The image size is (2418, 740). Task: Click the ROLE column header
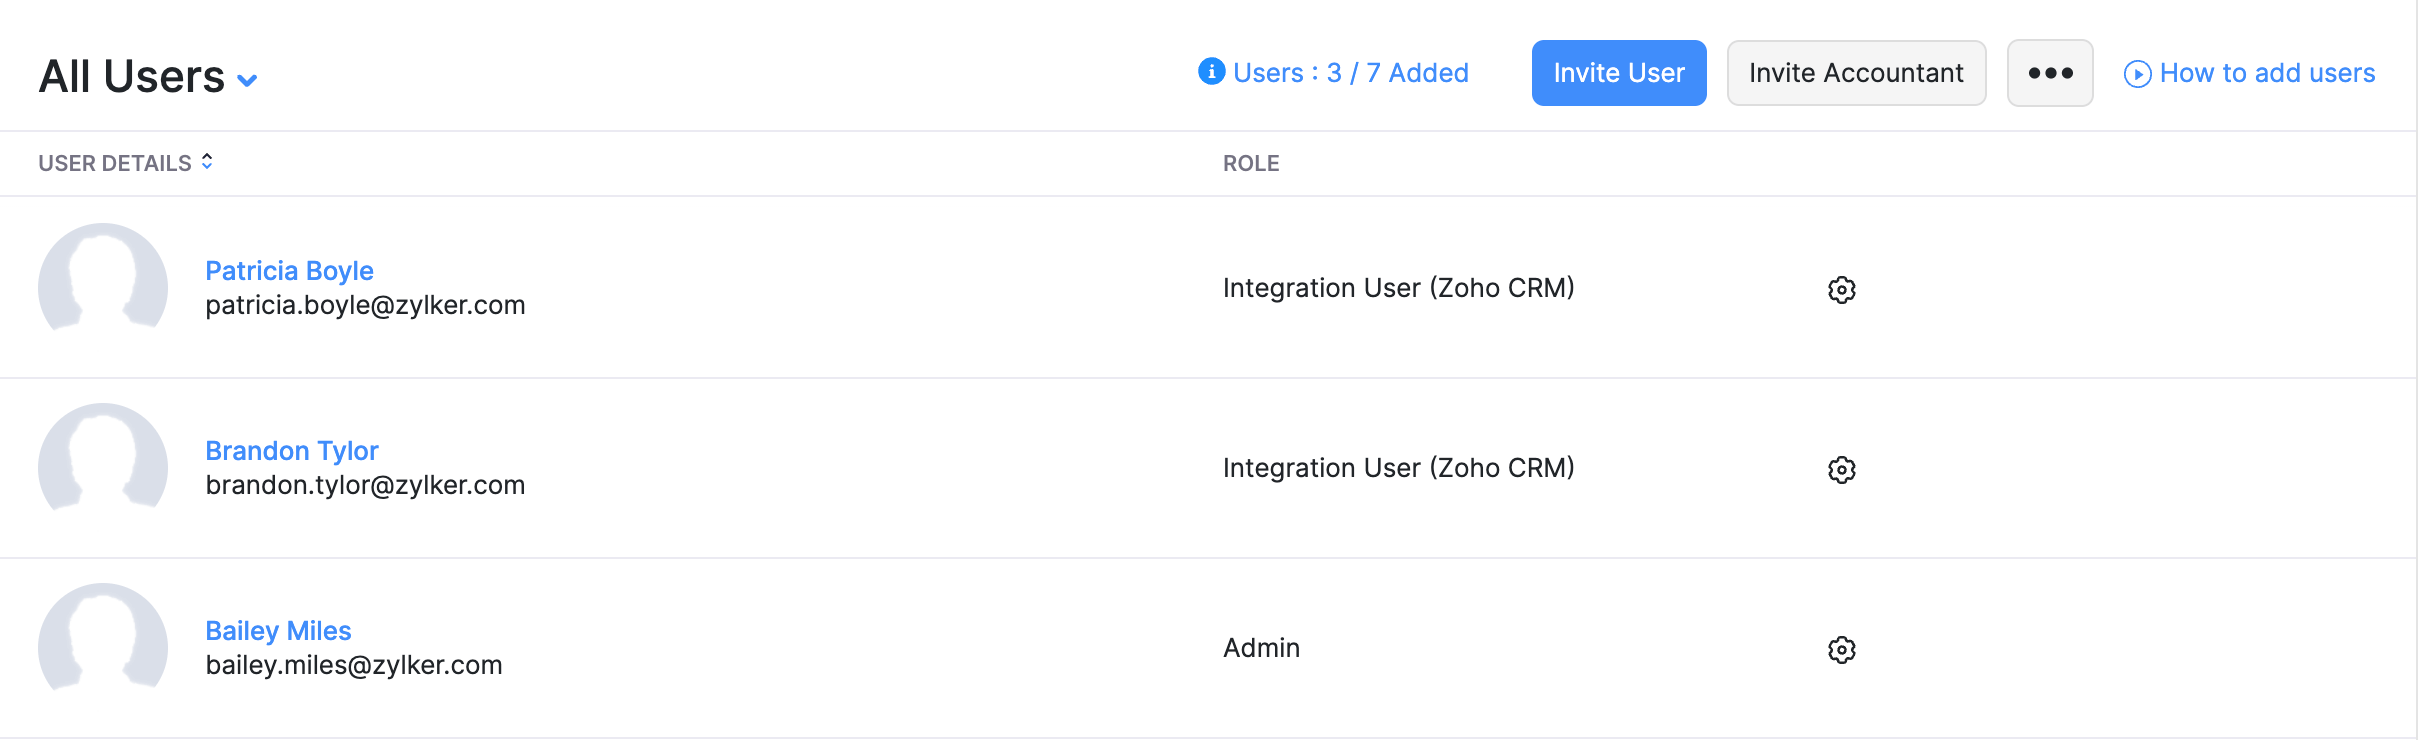1251,163
